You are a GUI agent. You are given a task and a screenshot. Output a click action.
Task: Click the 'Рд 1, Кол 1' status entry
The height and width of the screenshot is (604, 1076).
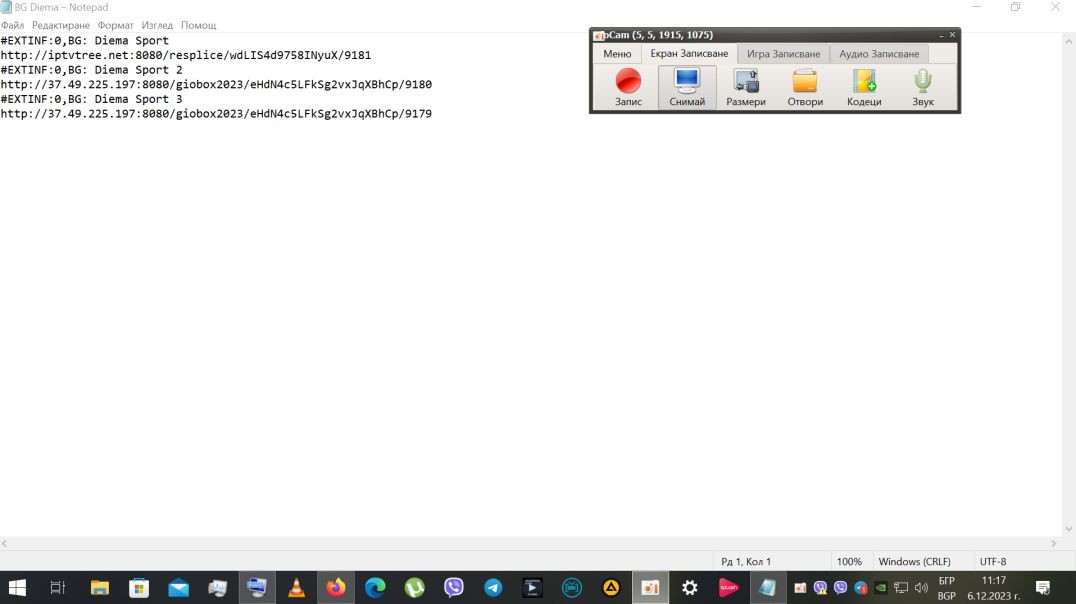tap(746, 561)
